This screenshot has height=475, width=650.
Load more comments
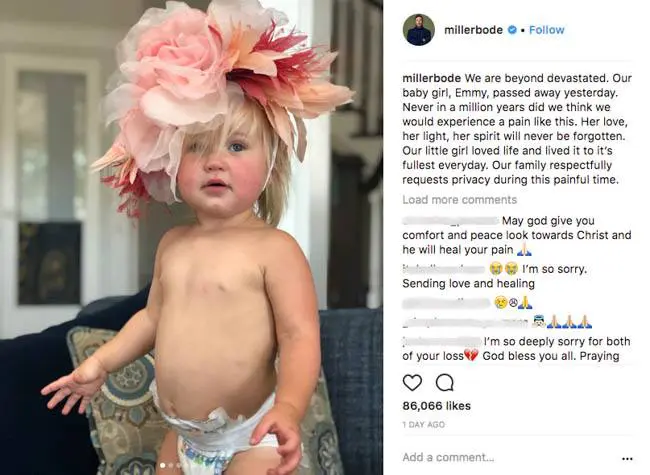click(x=459, y=200)
